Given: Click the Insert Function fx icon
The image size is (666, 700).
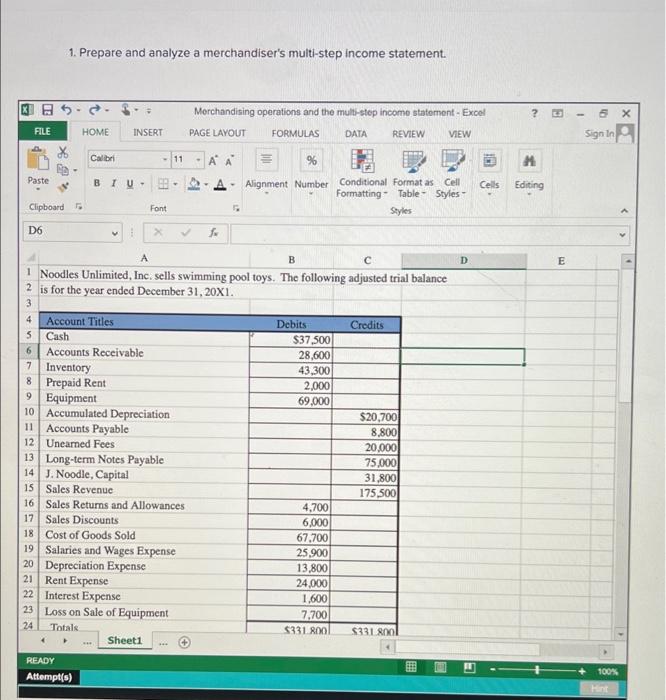Looking at the screenshot, I should (213, 232).
